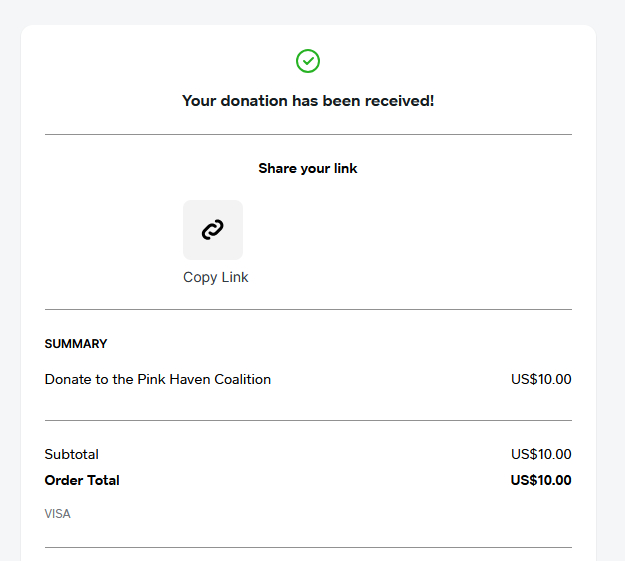Click the green checkmark success icon
Image resolution: width=625 pixels, height=561 pixels.
pos(308,62)
